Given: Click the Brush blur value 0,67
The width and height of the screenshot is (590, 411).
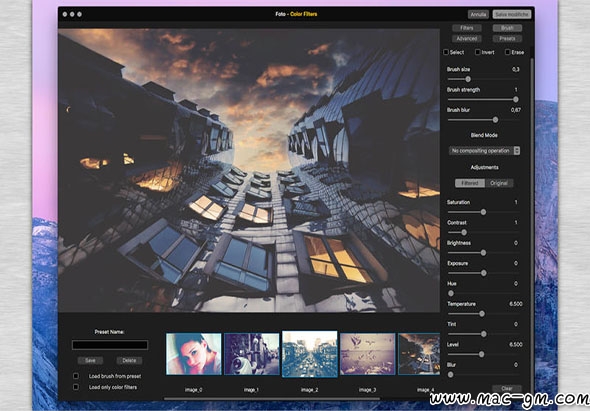Looking at the screenshot, I should click(515, 110).
